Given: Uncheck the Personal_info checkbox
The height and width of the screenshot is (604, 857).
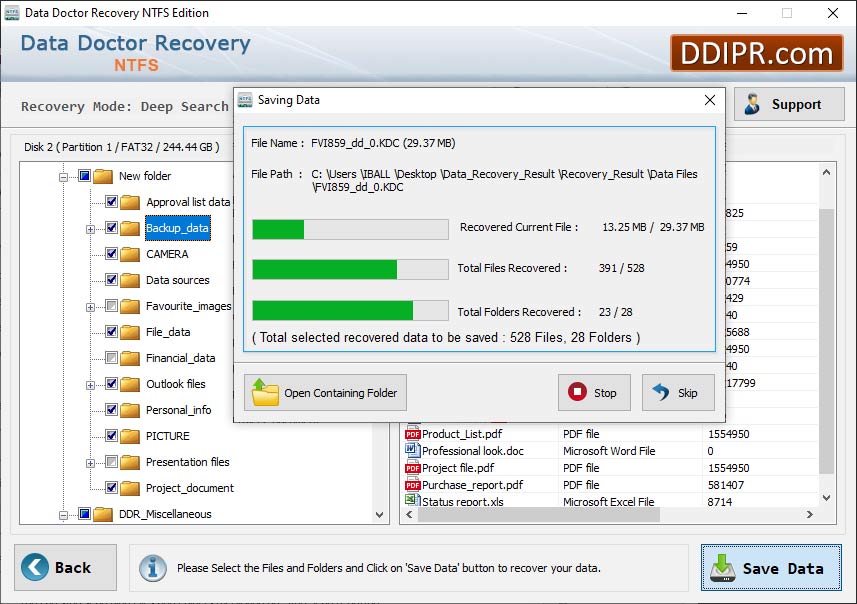Looking at the screenshot, I should 111,409.
